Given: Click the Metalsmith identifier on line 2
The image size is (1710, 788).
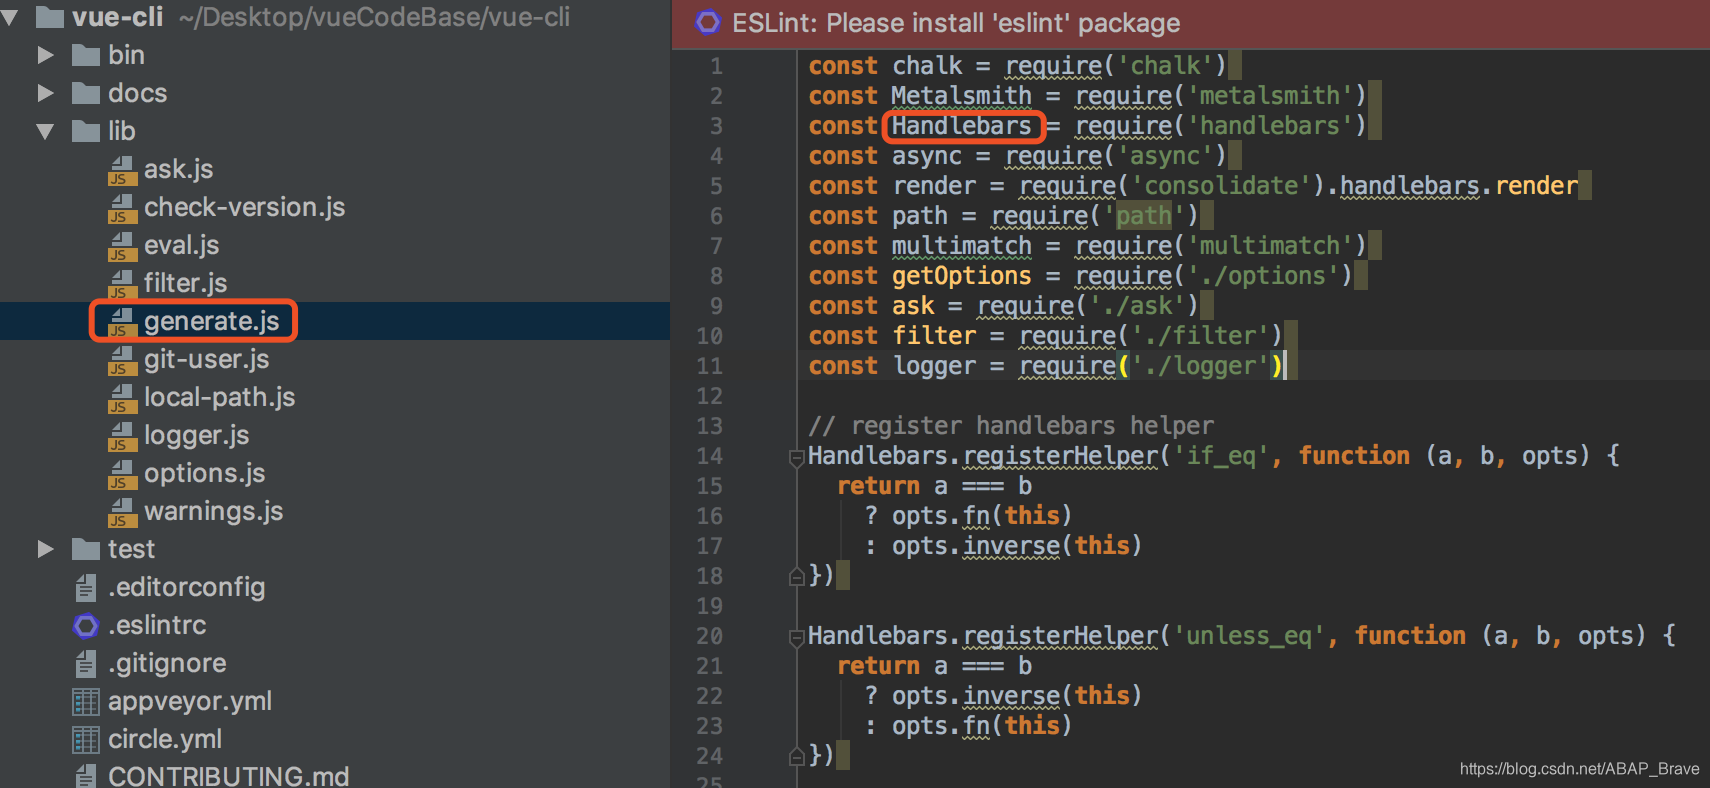Looking at the screenshot, I should [x=961, y=95].
